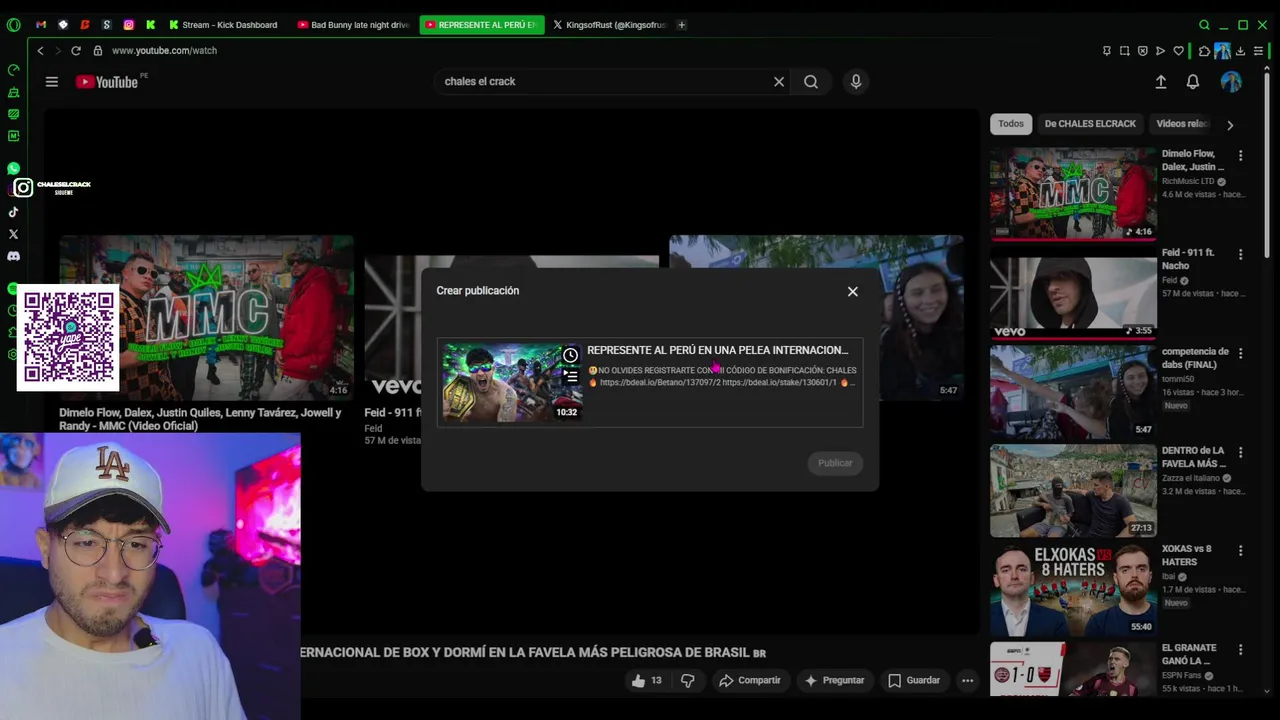Open YouTube create upload icon
Viewport: 1280px width, 720px height.
pyautogui.click(x=1161, y=82)
